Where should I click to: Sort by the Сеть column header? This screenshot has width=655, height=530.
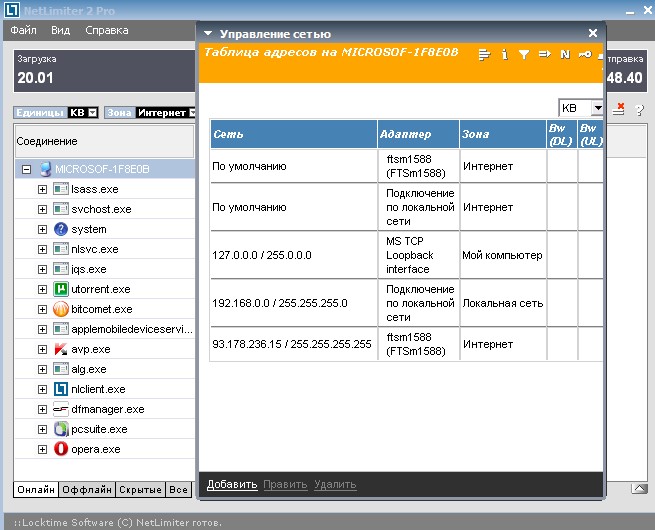294,134
